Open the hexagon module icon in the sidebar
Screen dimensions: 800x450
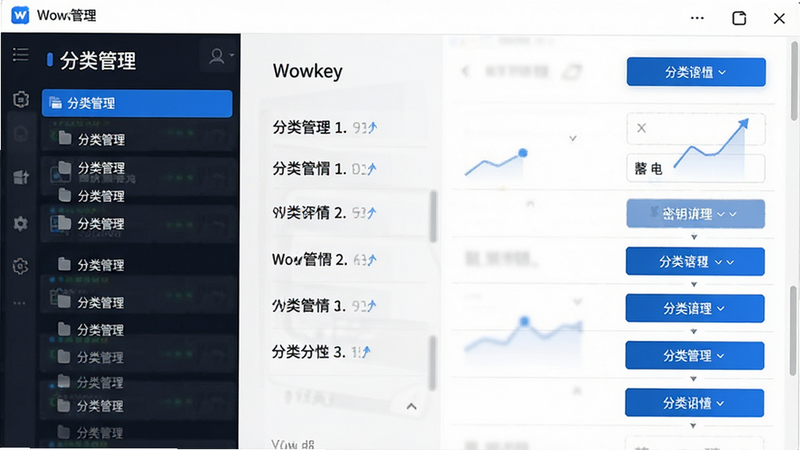[x=21, y=99]
